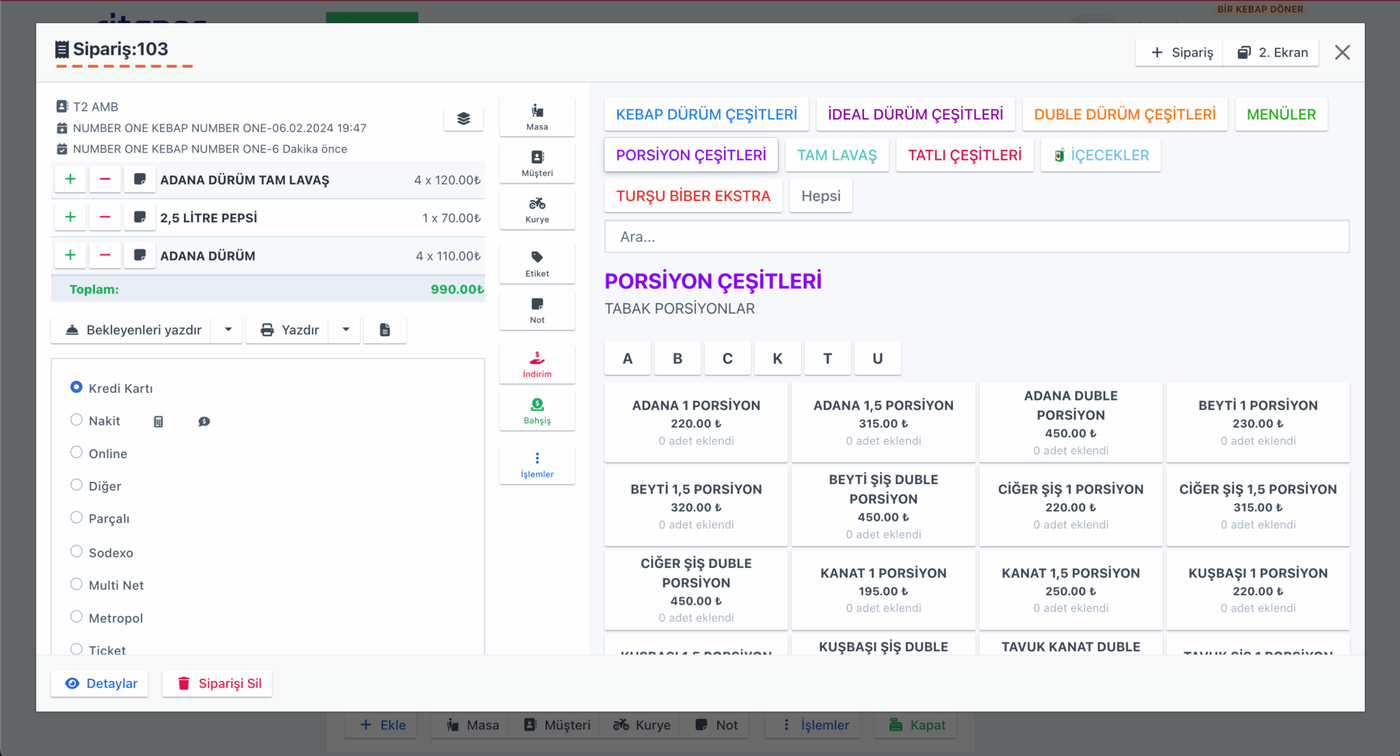
Task: Select the Sodexo payment radio button
Action: click(76, 551)
